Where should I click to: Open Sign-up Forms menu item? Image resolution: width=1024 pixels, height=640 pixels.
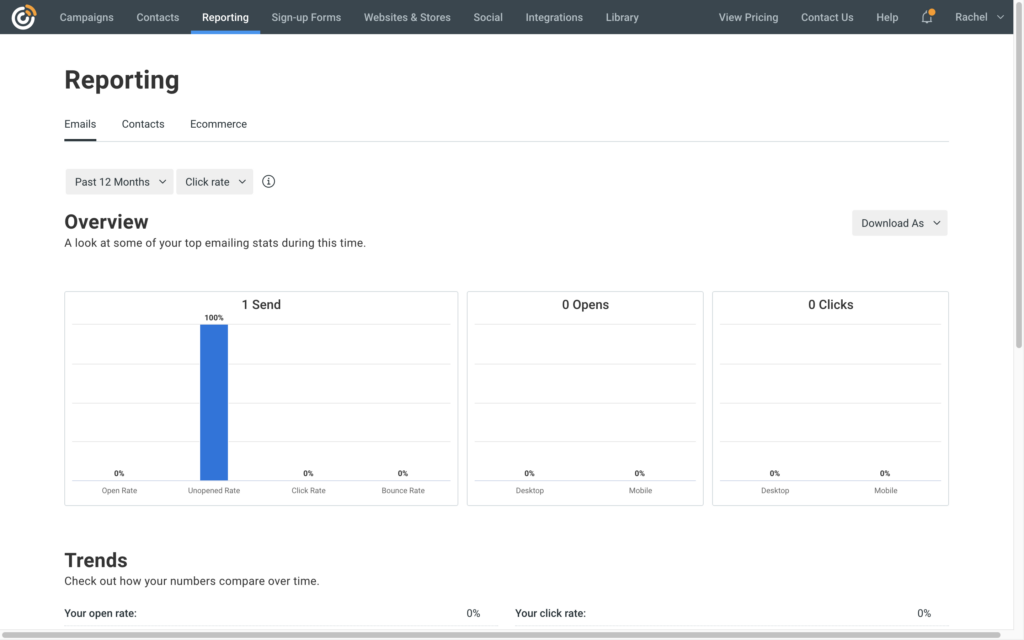pyautogui.click(x=306, y=17)
